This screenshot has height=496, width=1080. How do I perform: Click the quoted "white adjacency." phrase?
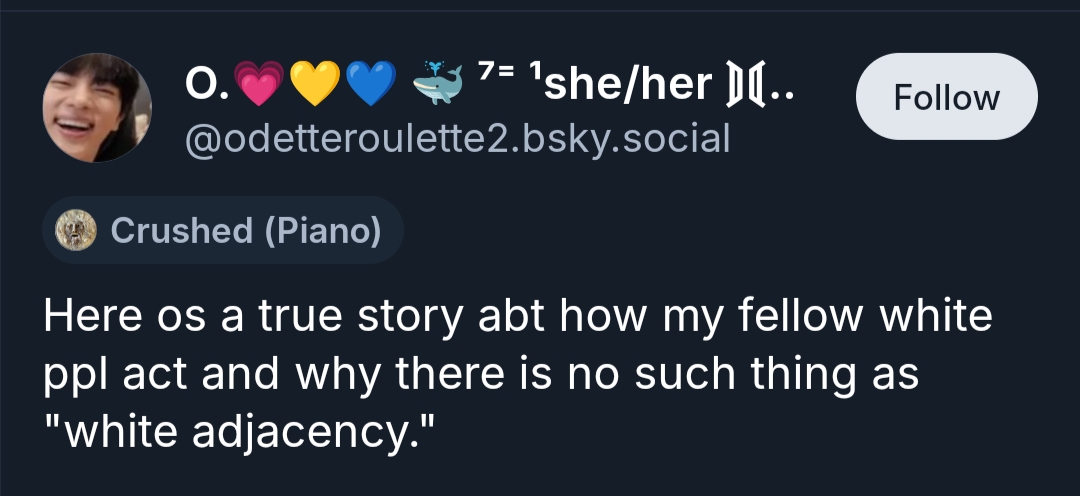pyautogui.click(x=240, y=434)
